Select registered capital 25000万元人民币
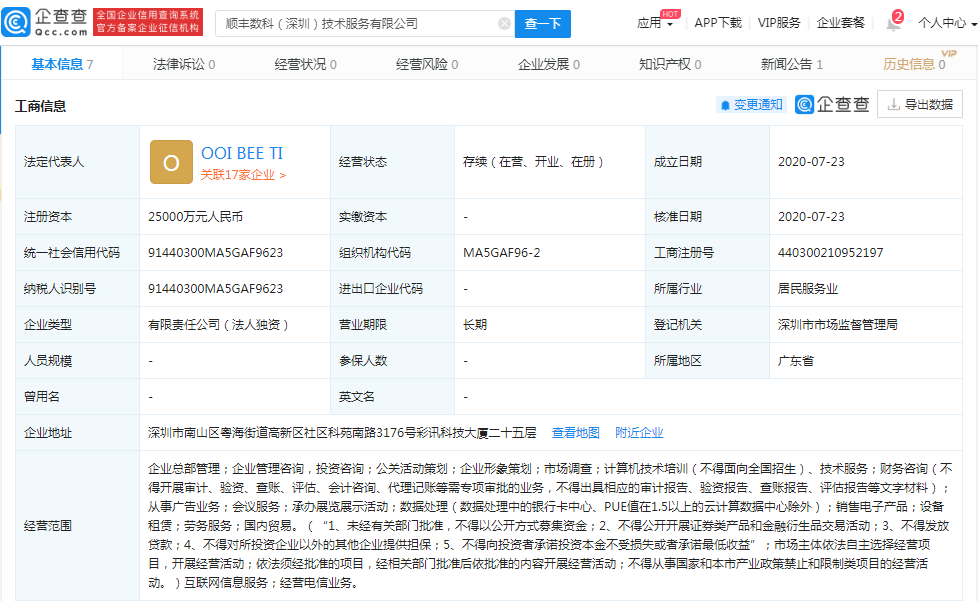 [x=195, y=217]
